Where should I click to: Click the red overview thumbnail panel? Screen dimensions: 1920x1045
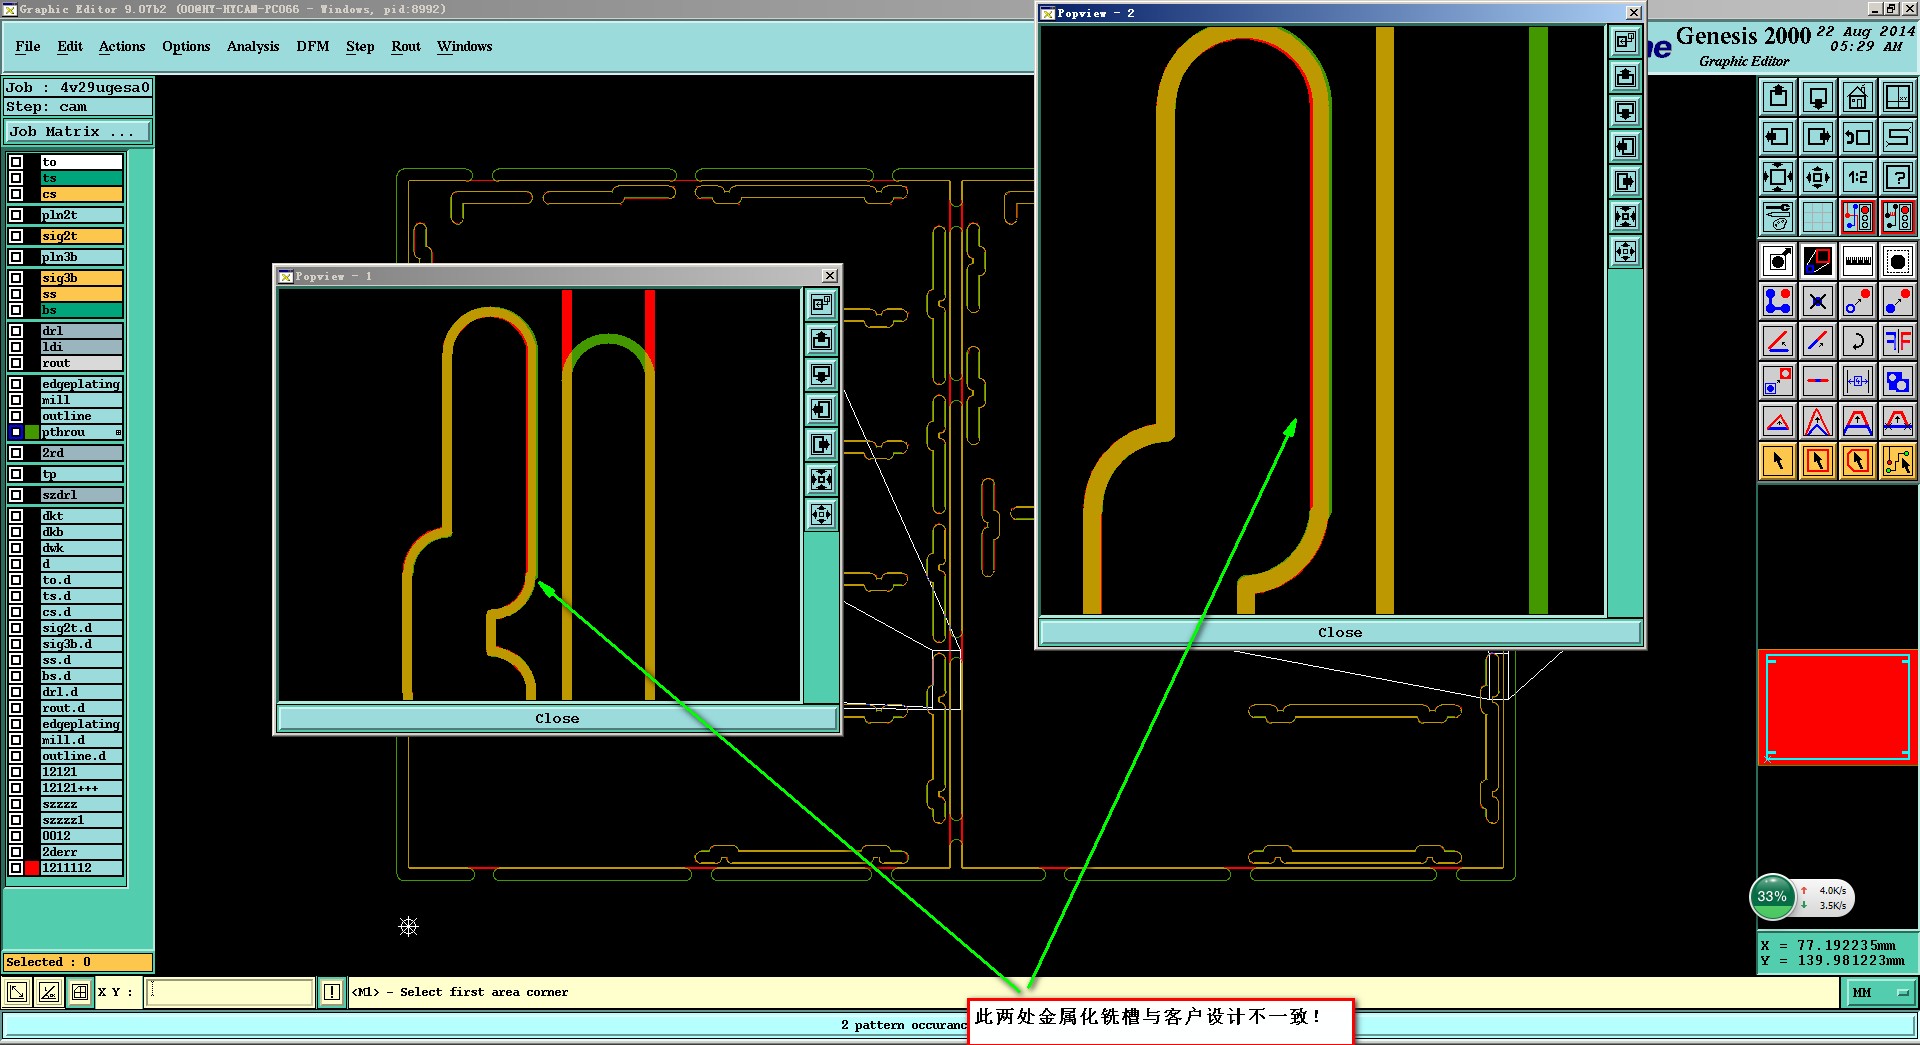[1837, 707]
